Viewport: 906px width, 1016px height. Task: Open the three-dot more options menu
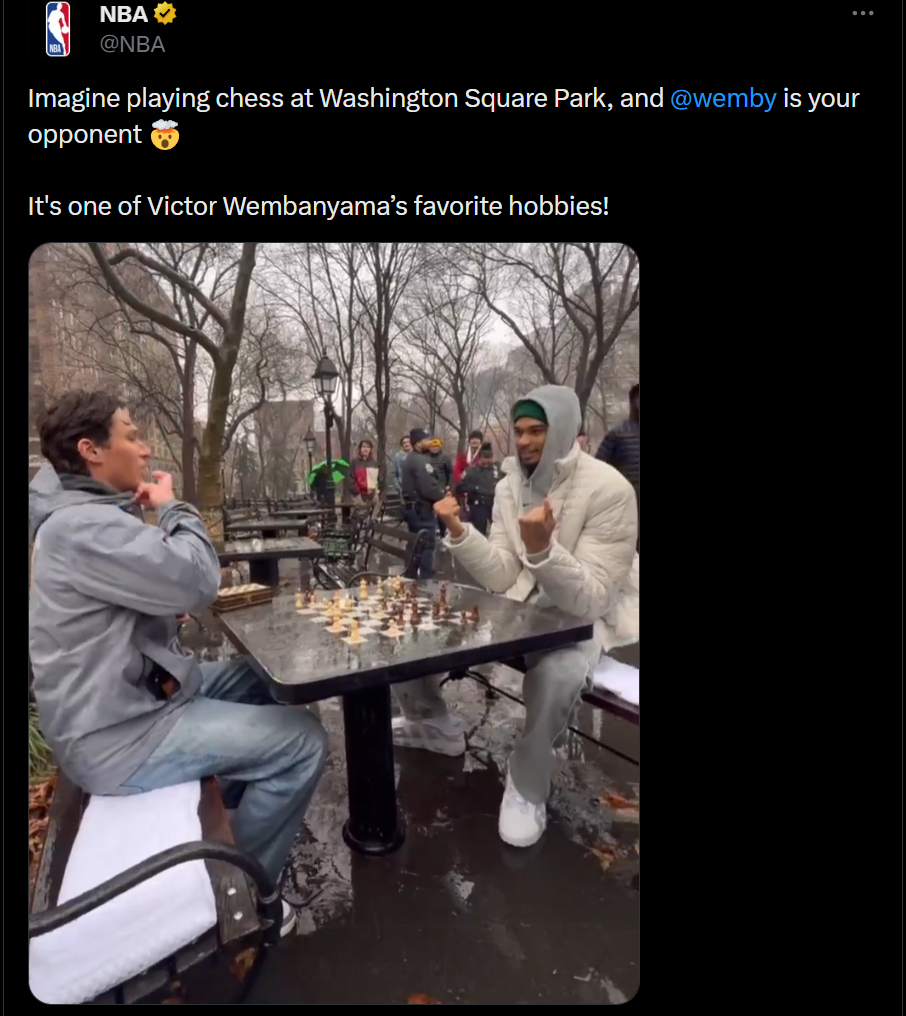click(x=863, y=13)
